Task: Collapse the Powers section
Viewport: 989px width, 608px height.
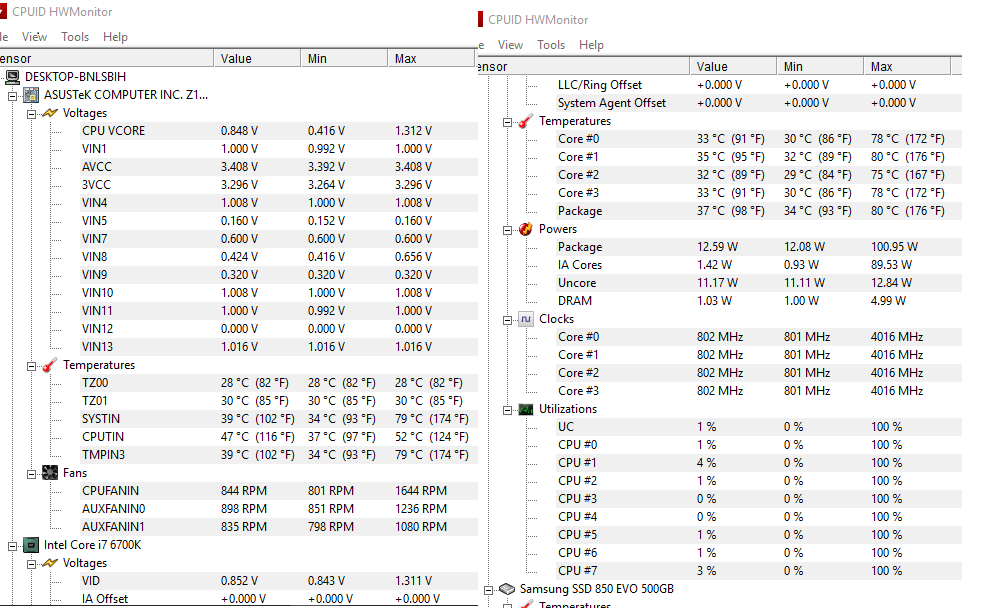Action: 507,230
